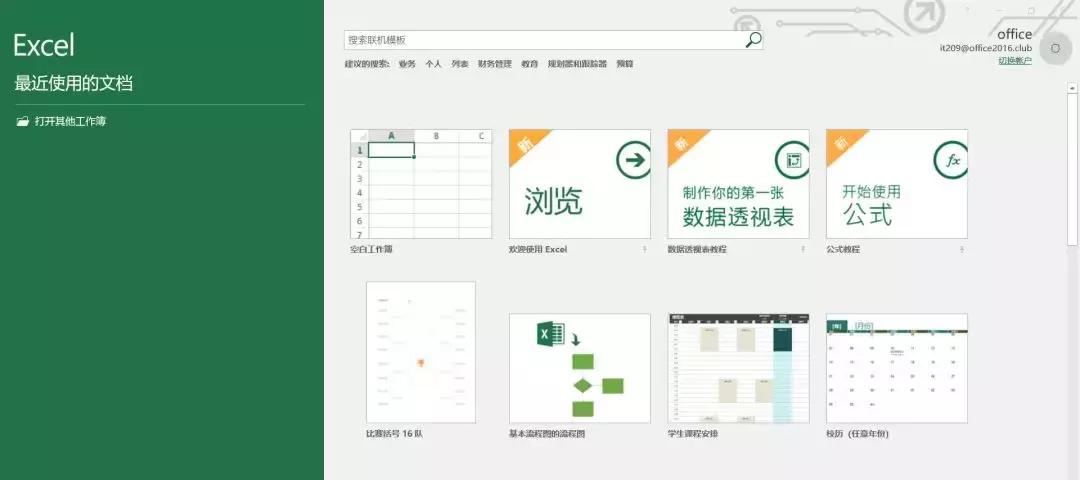Viewport: 1080px width, 480px height.
Task: Select suggested search 业务
Action: tap(407, 64)
